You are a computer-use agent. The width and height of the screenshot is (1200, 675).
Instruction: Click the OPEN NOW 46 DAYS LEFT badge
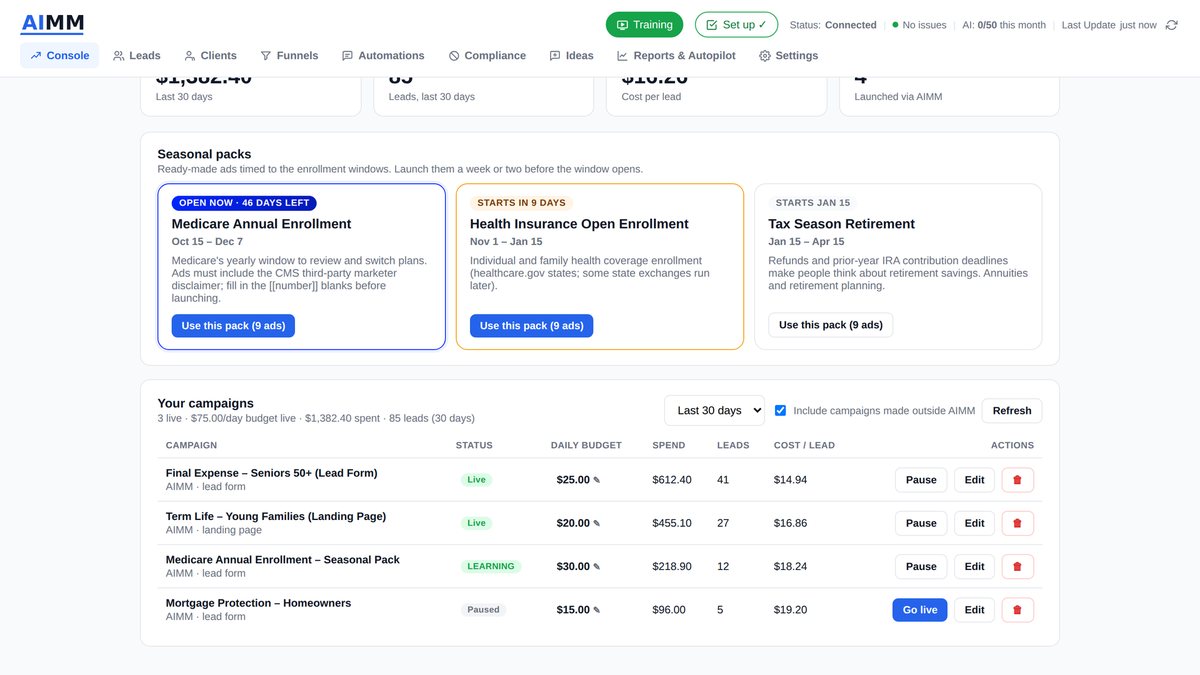[x=244, y=203]
